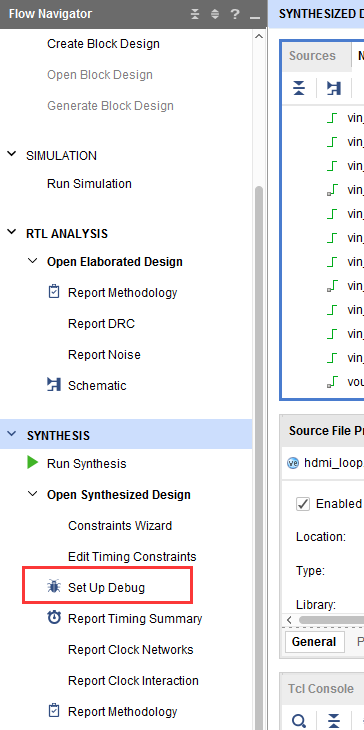364x730 pixels.
Task: Click Report Timing Summary text
Action: (135, 618)
